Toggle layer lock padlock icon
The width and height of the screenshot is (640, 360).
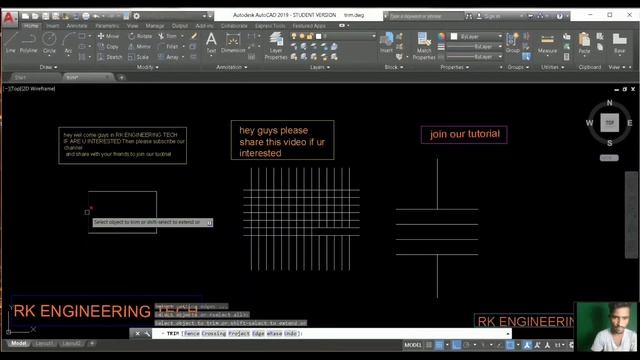pos(310,36)
